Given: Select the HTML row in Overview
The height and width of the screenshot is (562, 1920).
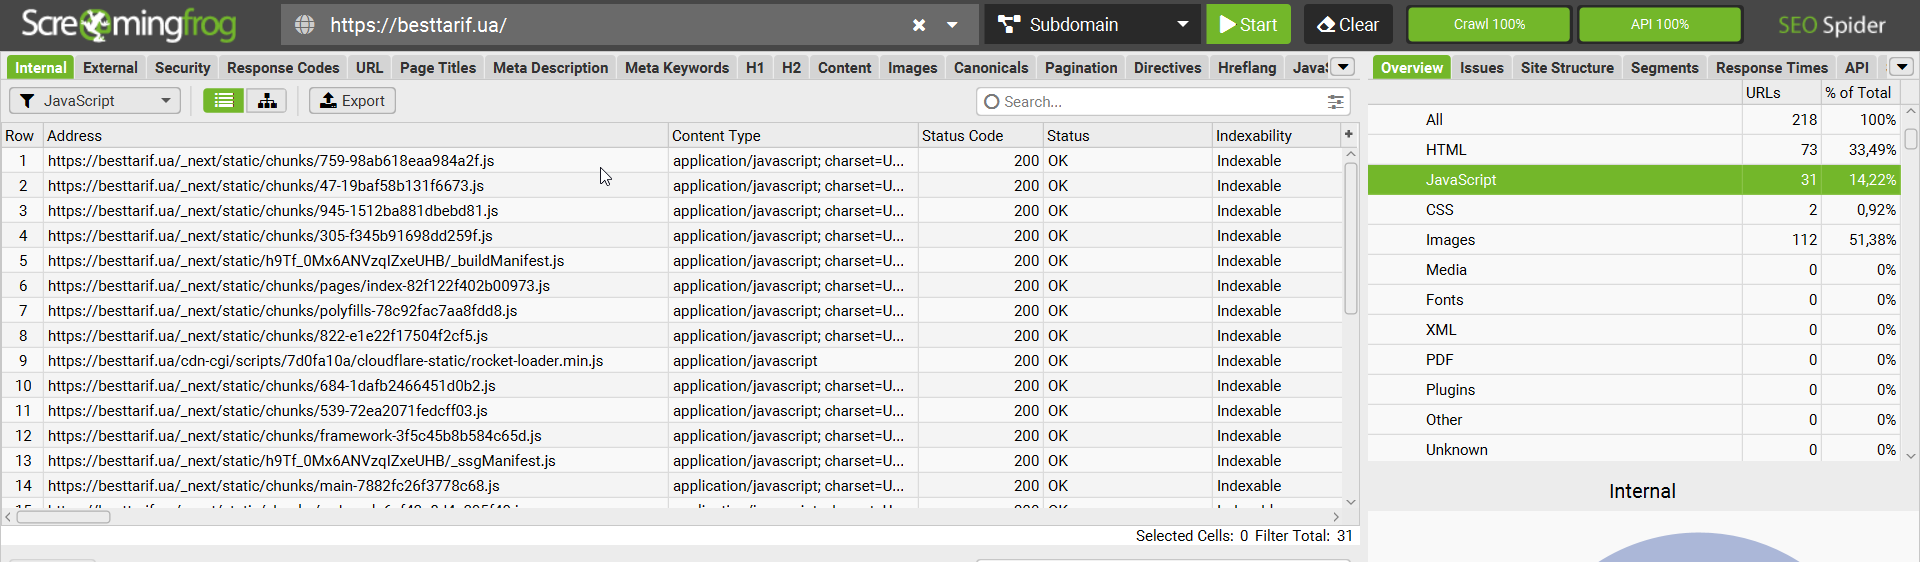Looking at the screenshot, I should (x=1634, y=150).
